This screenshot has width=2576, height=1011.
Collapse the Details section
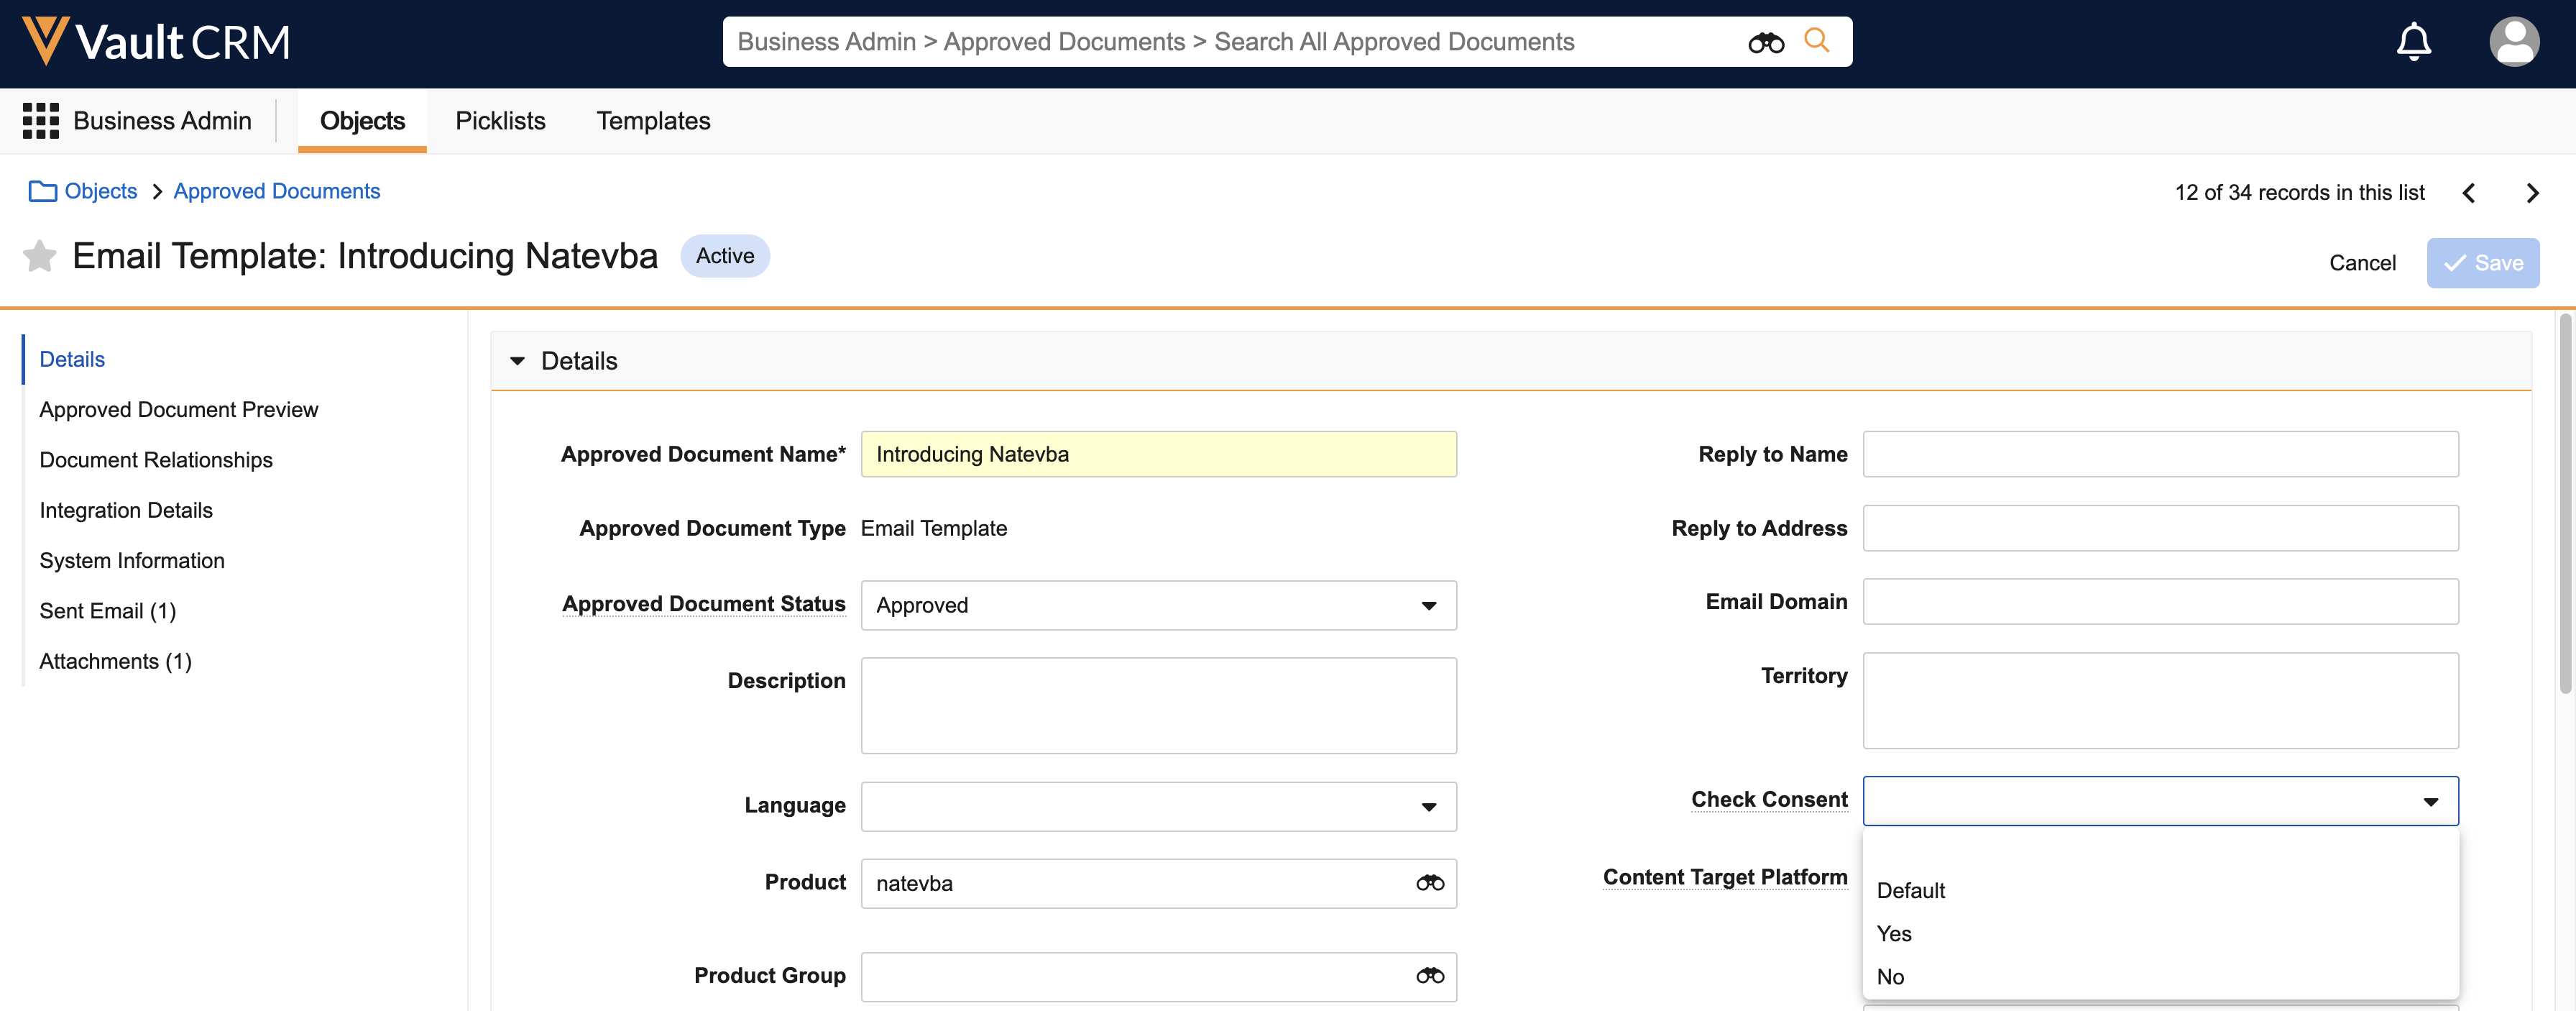tap(517, 361)
